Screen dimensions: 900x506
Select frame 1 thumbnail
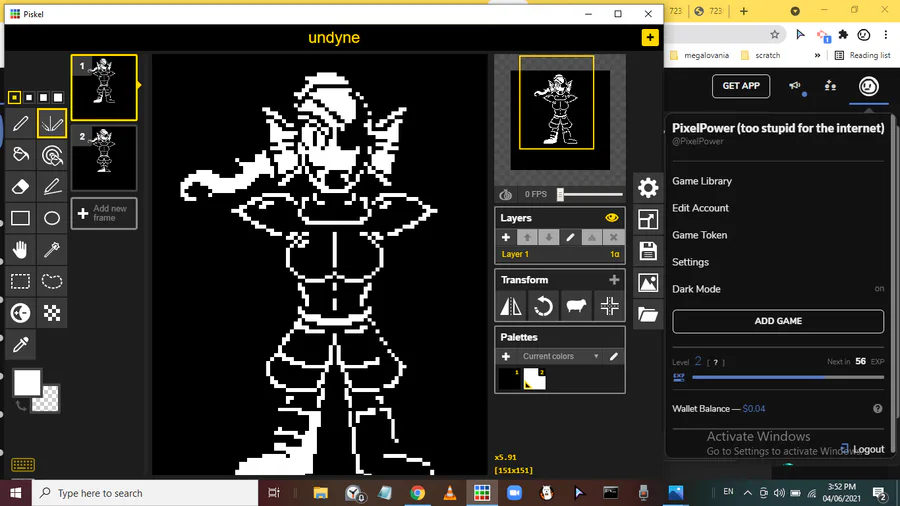[x=104, y=87]
